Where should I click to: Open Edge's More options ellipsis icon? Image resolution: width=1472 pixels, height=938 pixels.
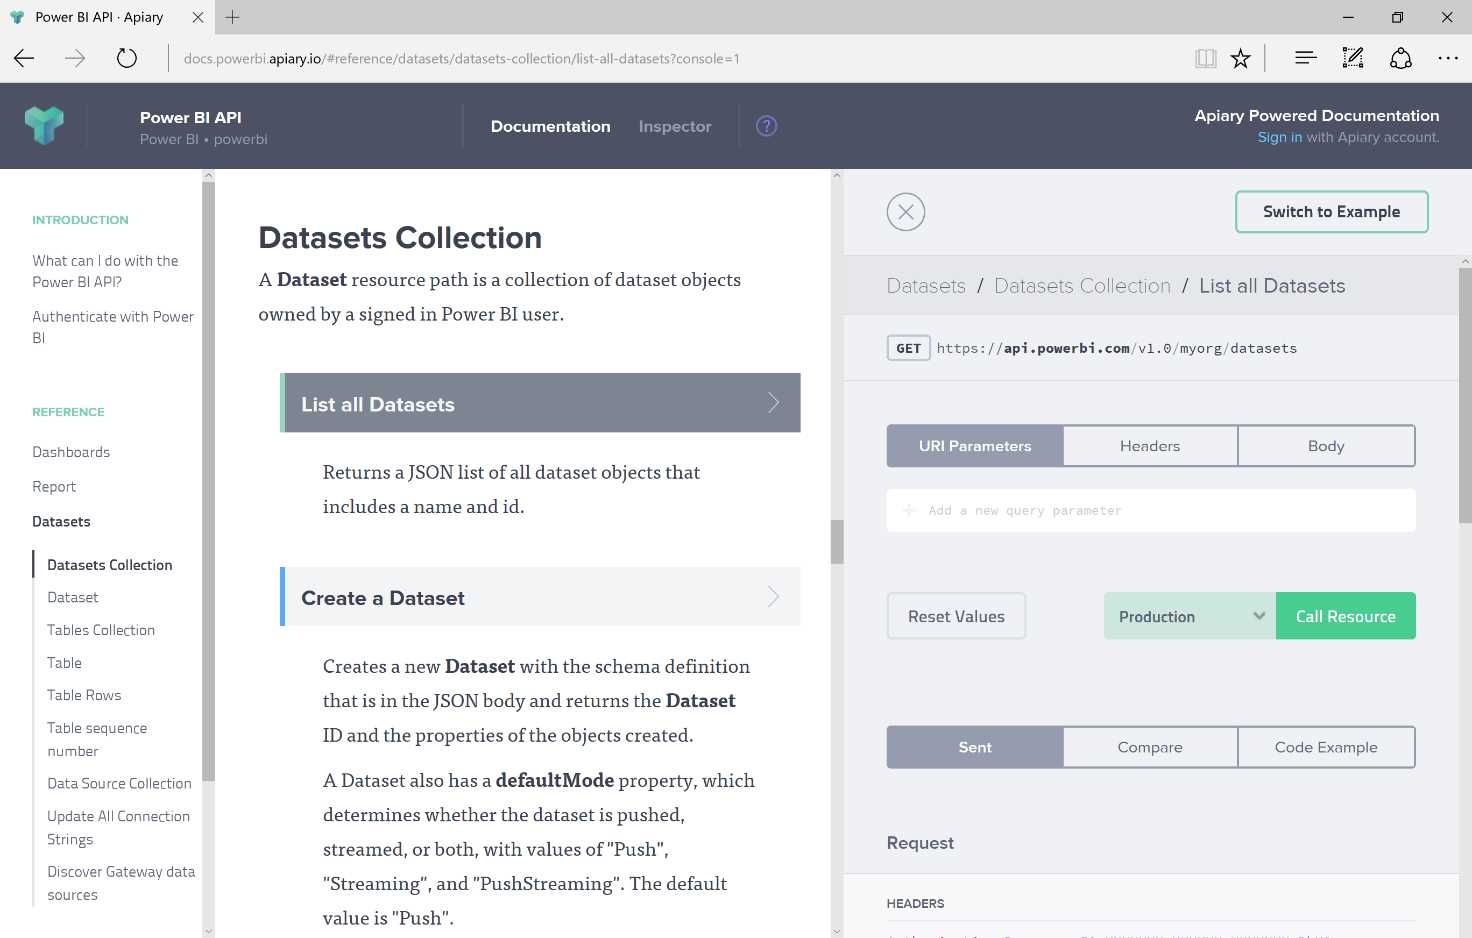pyautogui.click(x=1448, y=58)
